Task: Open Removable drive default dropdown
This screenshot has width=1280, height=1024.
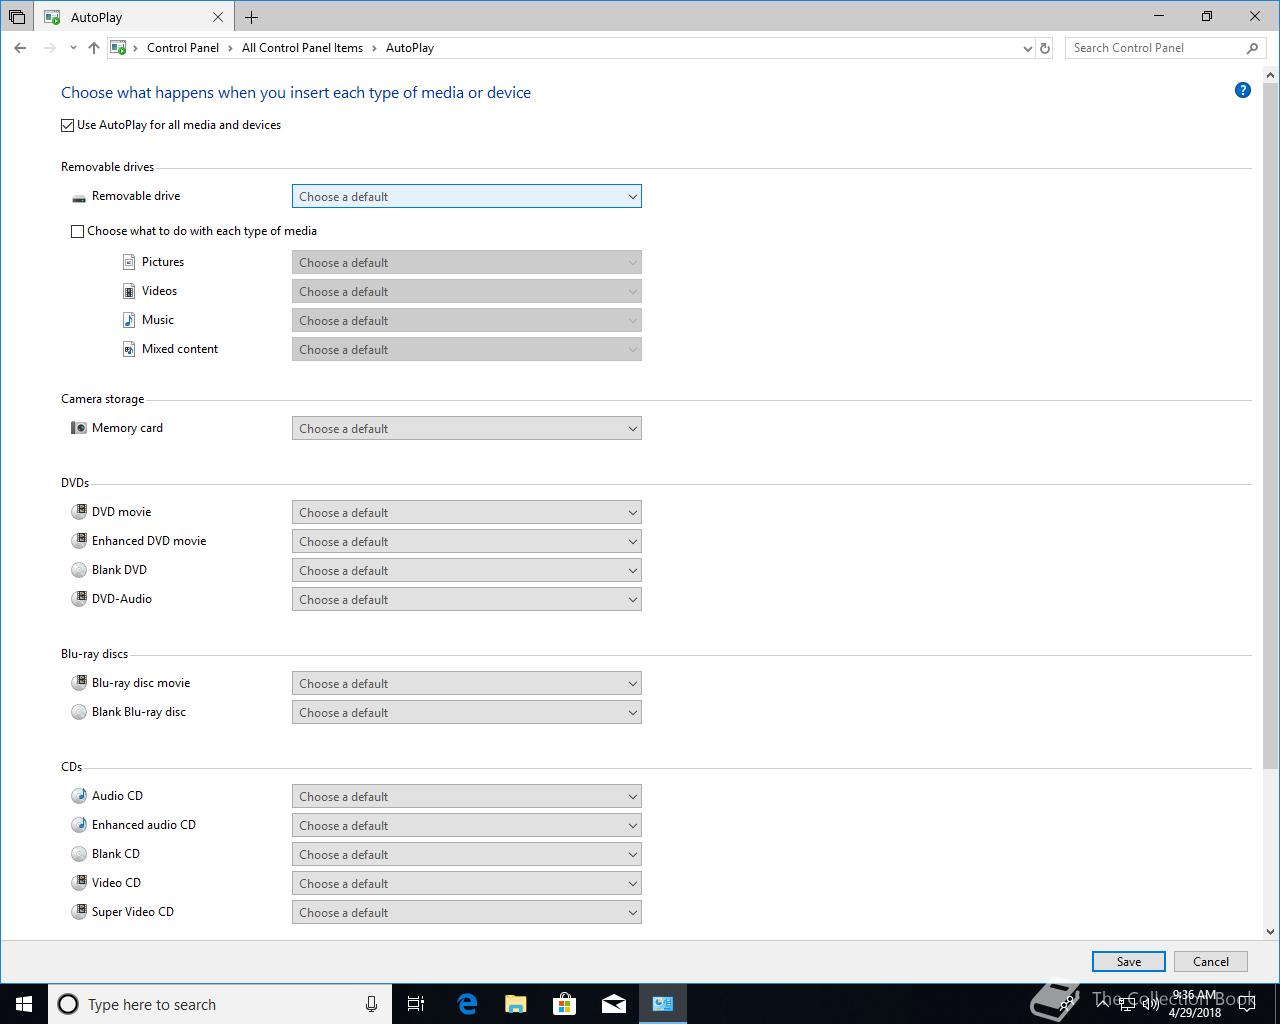Action: pos(466,197)
